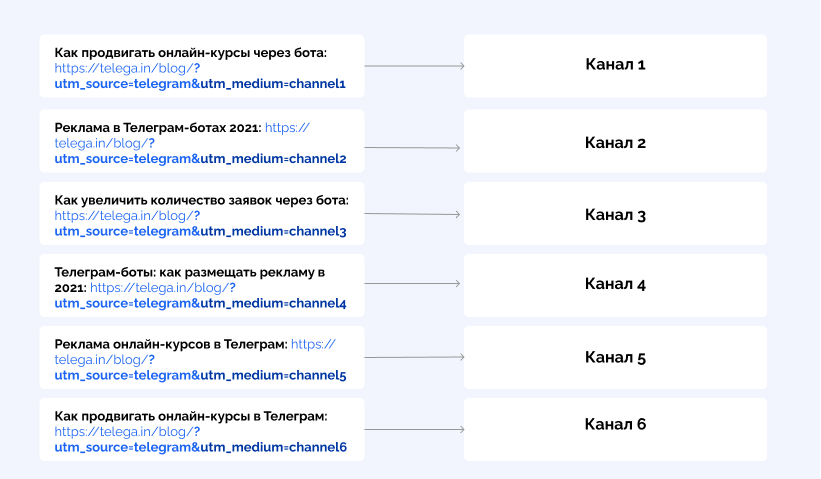Screen dimensions: 821x479
Task: Select the Канал 4 box
Action: click(x=615, y=285)
